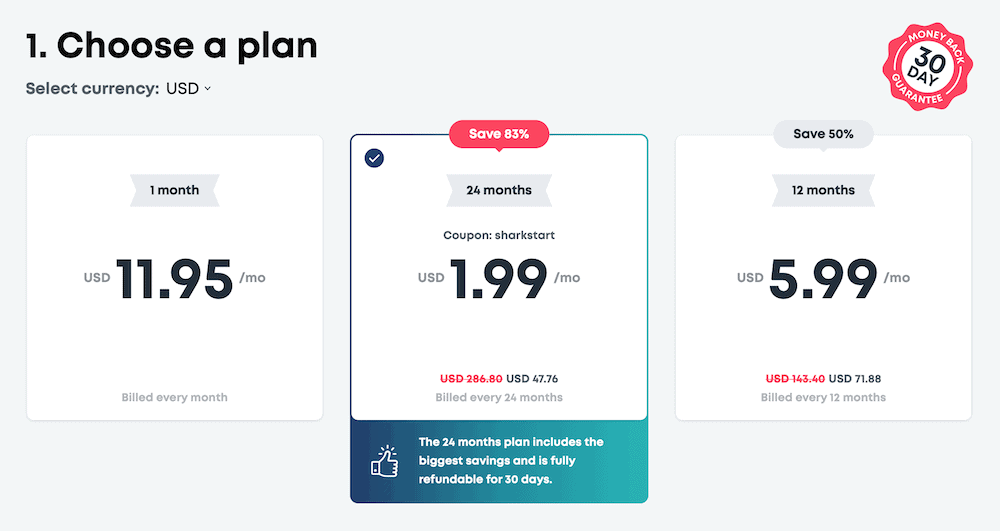Open the USD currency dropdown

click(x=188, y=88)
